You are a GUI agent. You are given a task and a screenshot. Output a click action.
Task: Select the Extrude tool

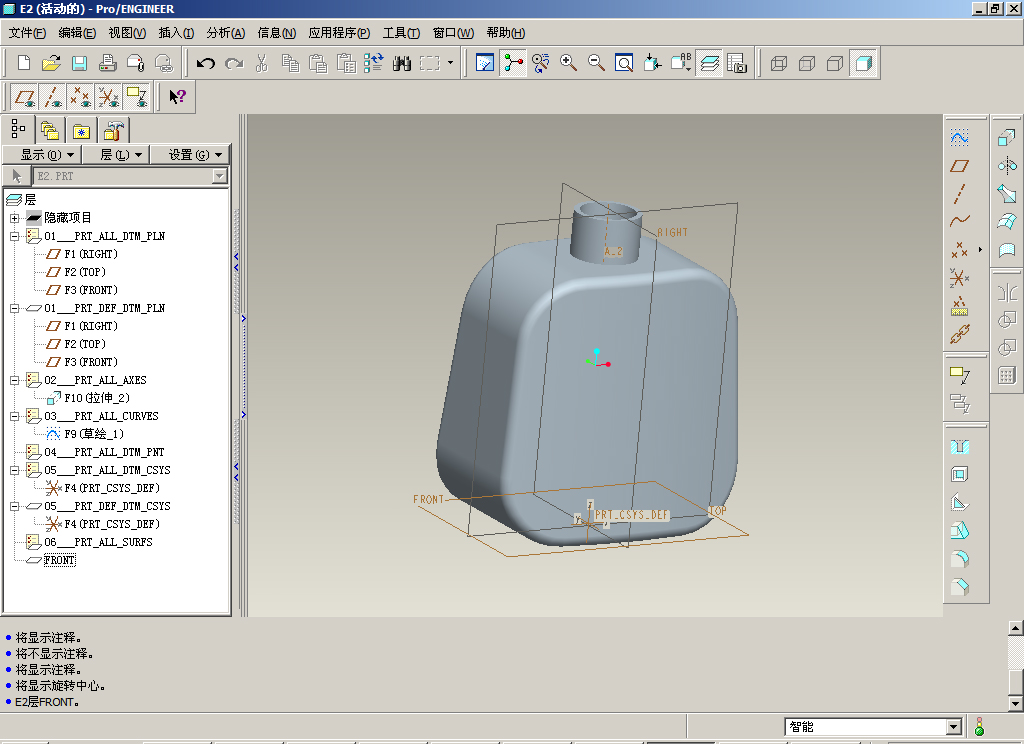1006,137
